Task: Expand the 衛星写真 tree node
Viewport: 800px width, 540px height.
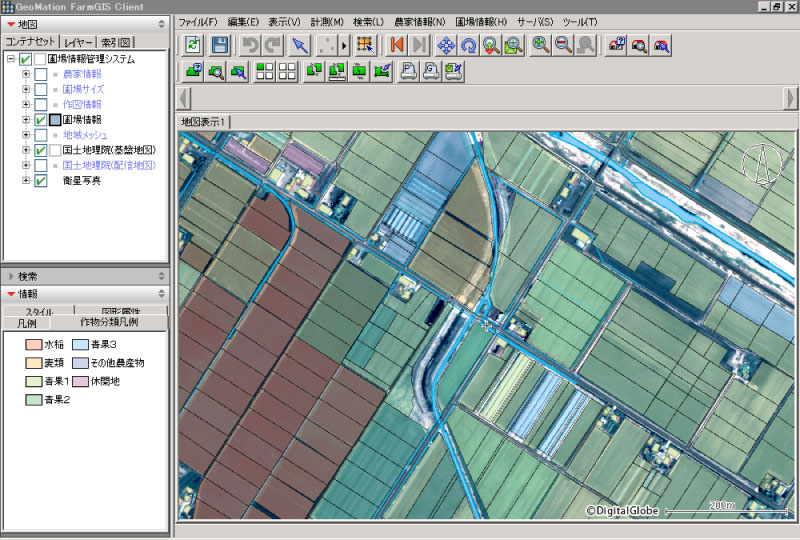Action: coord(26,180)
